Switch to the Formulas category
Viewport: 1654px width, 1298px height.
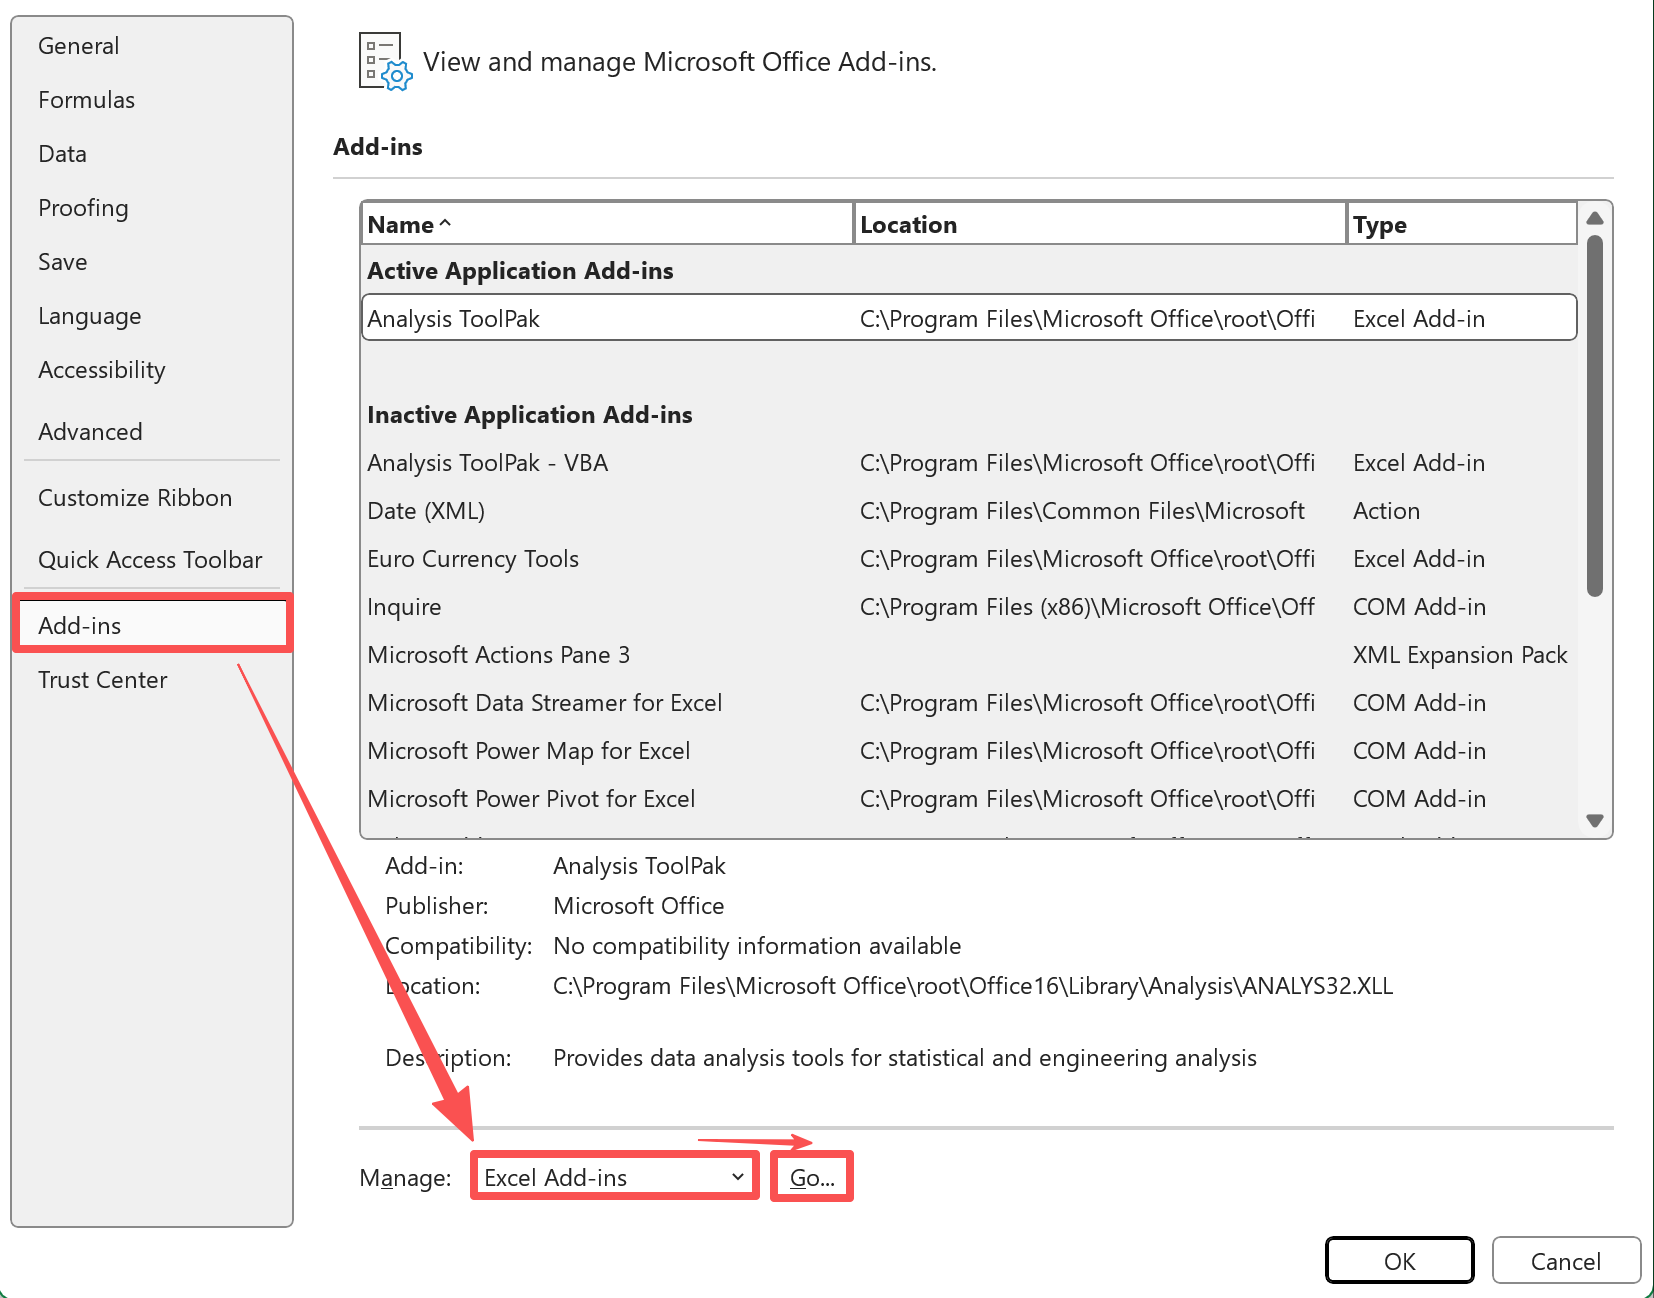point(86,100)
